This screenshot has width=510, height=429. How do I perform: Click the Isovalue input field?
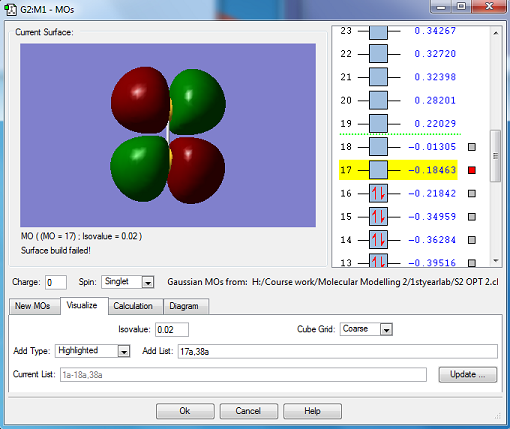pos(172,330)
